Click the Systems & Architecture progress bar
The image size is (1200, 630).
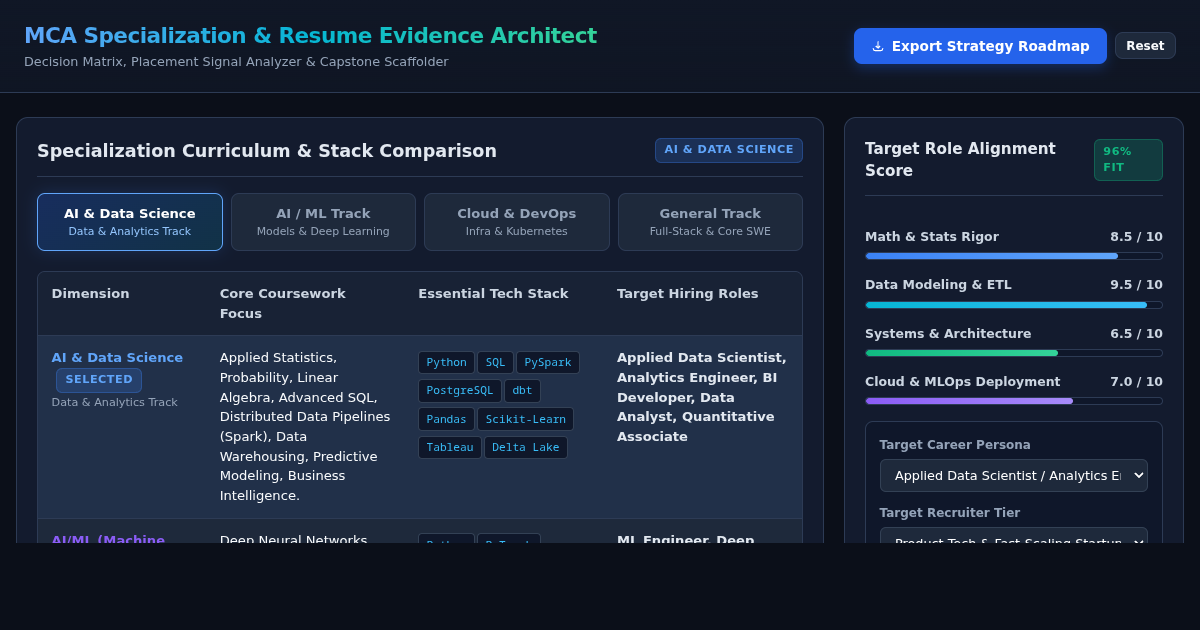tap(1014, 353)
